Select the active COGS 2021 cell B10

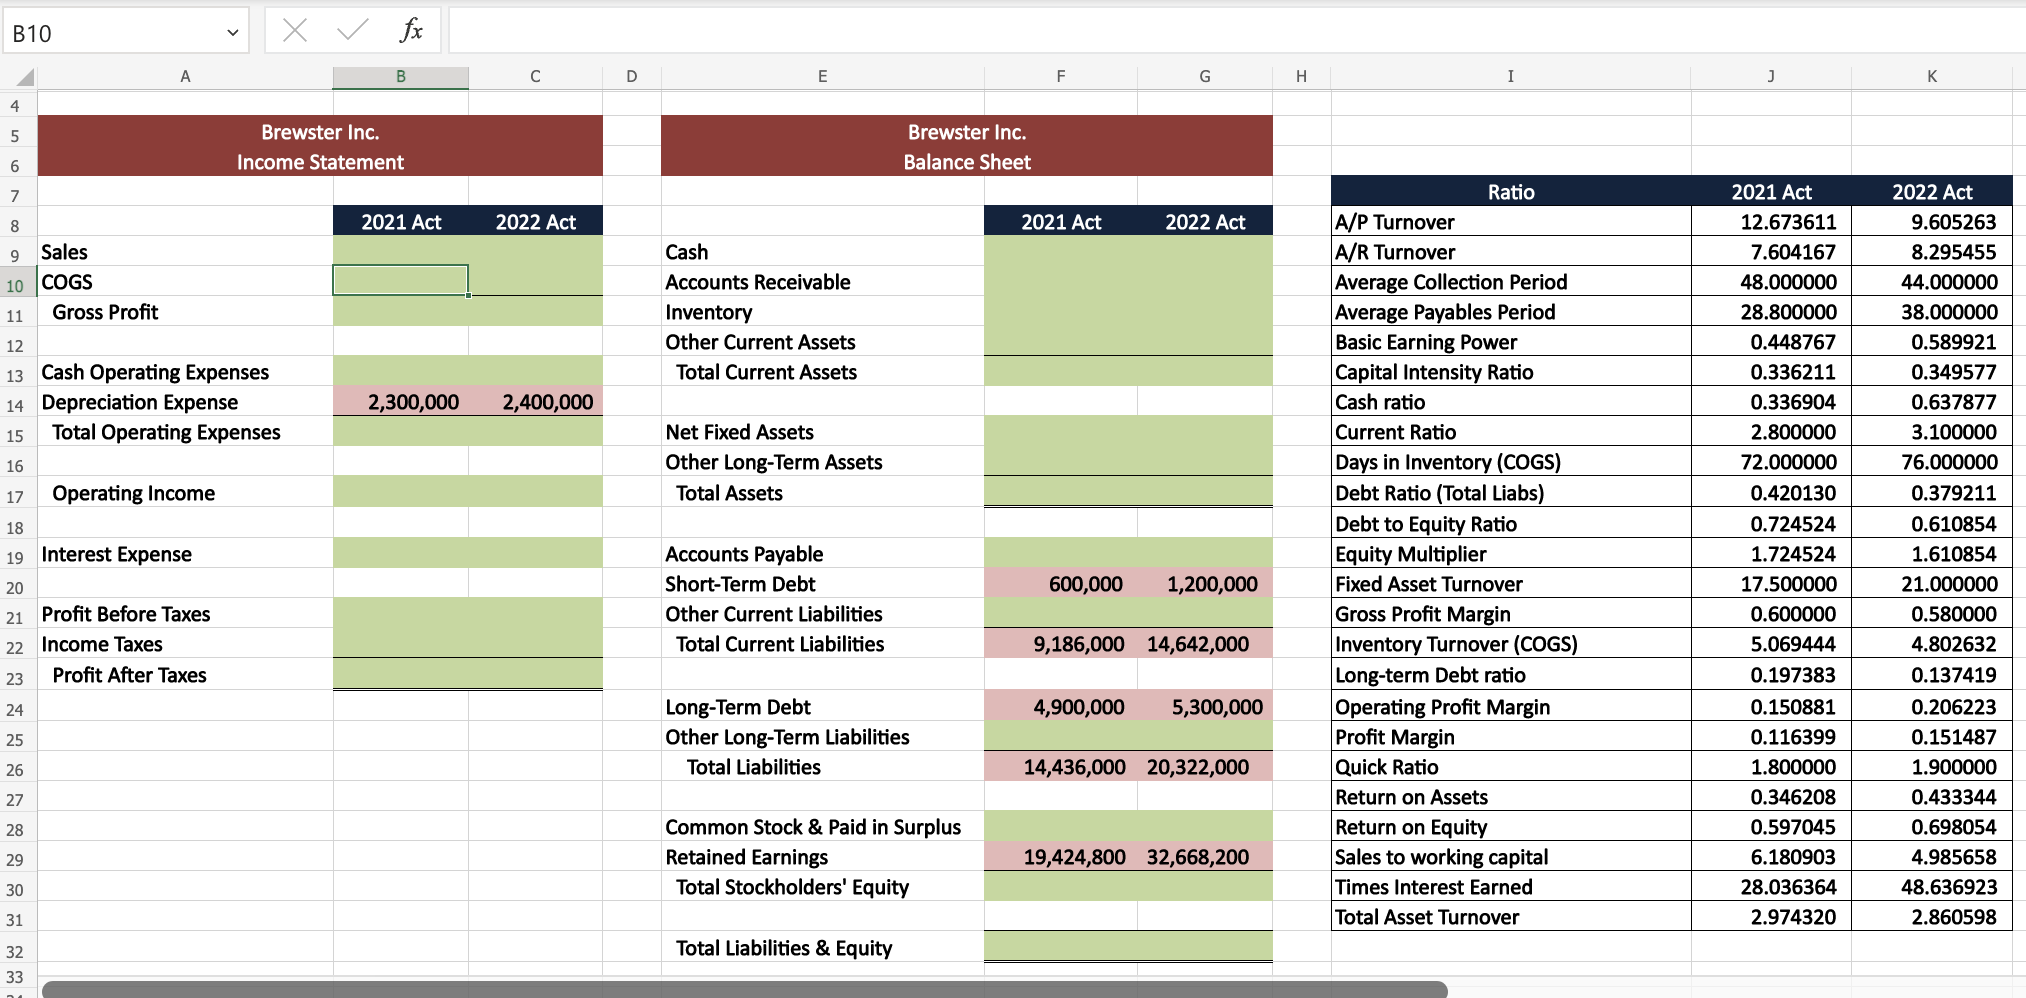(x=400, y=281)
